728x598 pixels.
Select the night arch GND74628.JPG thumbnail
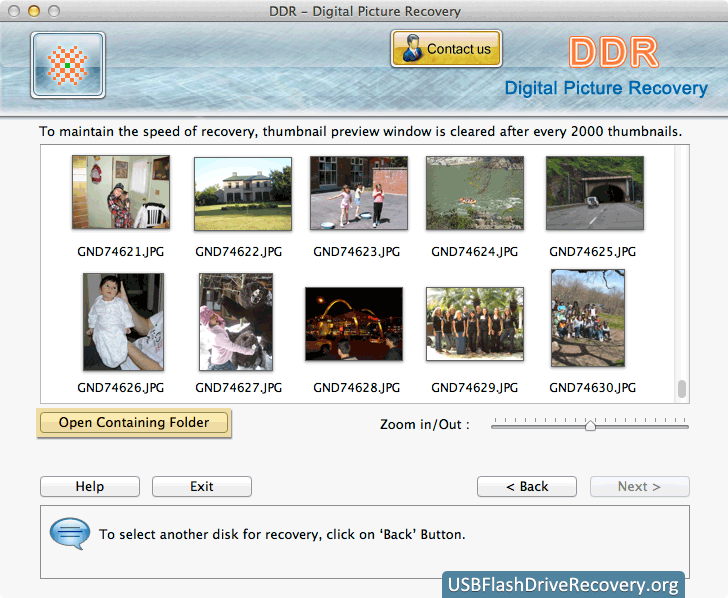coord(354,324)
